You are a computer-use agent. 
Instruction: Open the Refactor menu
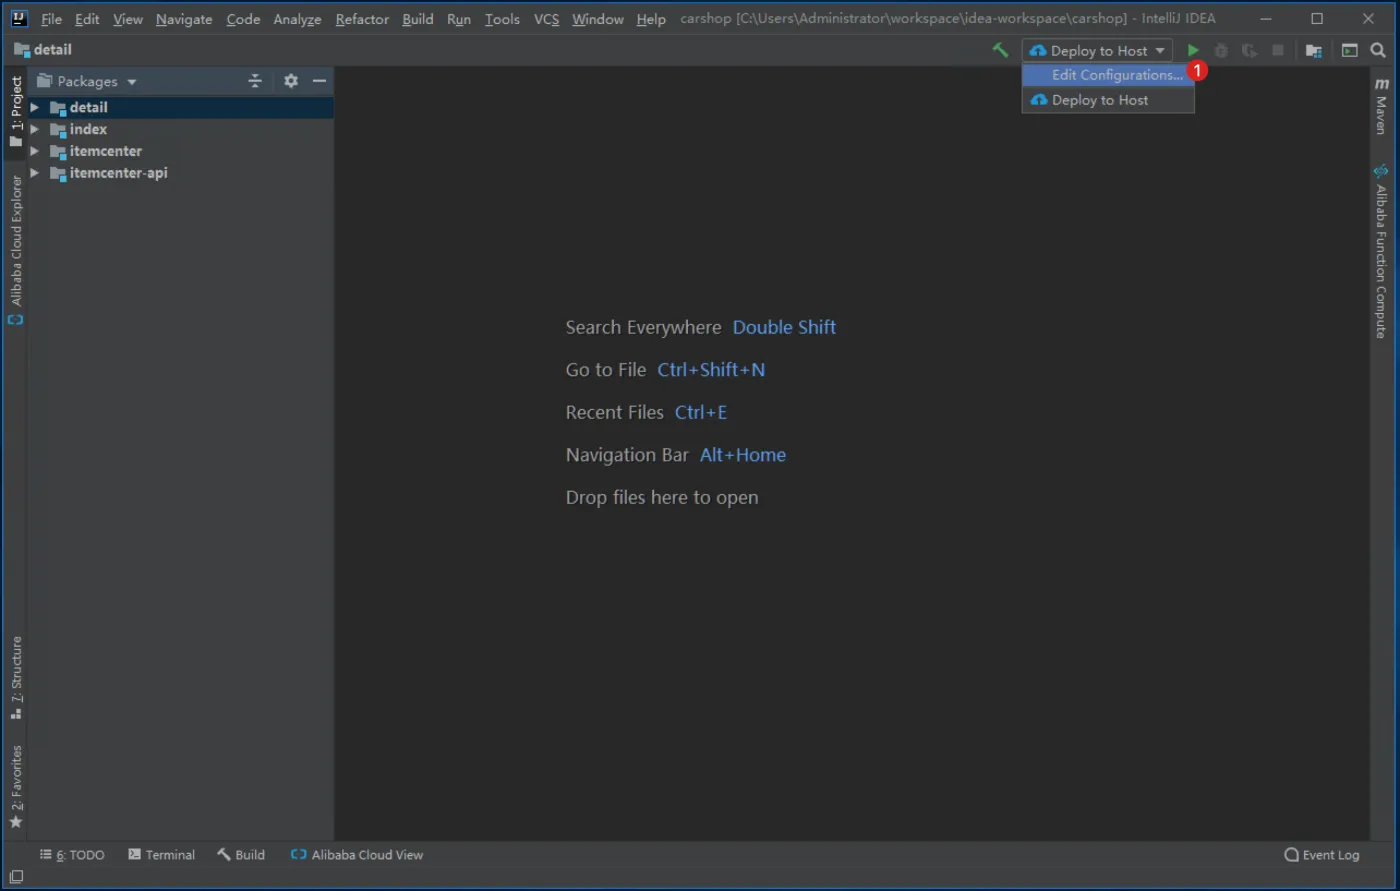click(x=362, y=19)
